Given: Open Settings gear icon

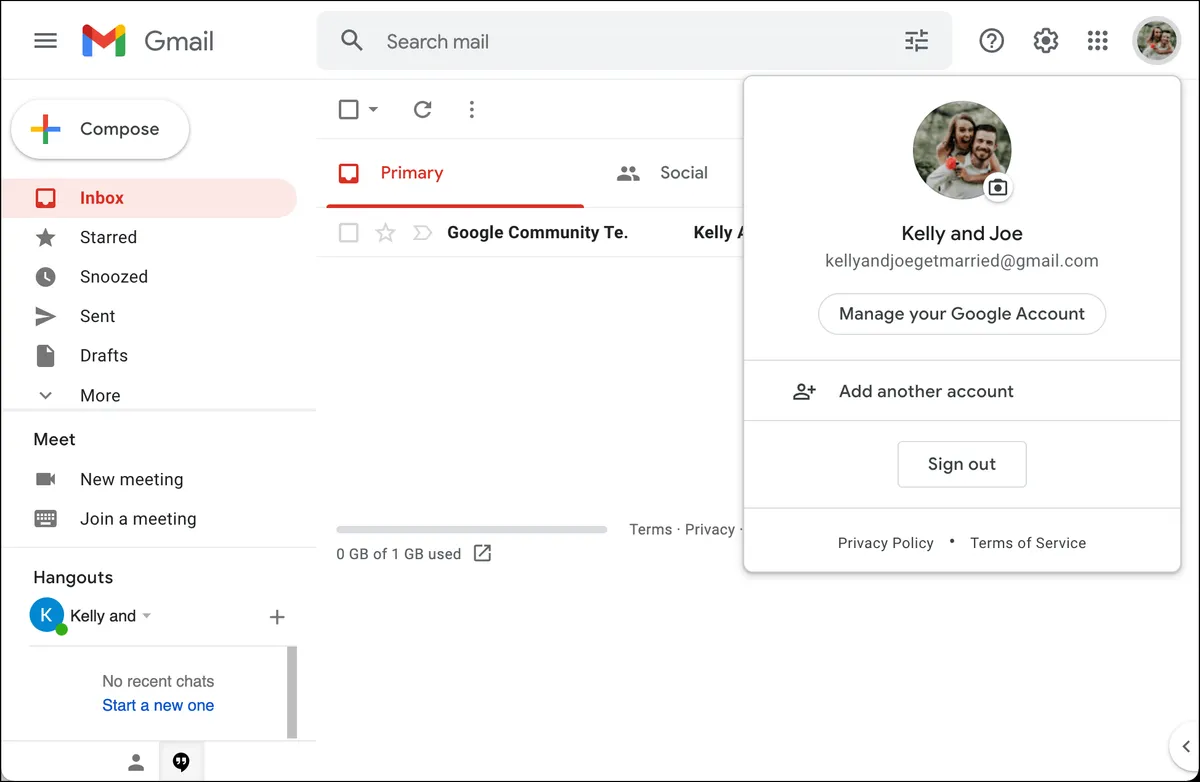Looking at the screenshot, I should pyautogui.click(x=1045, y=41).
